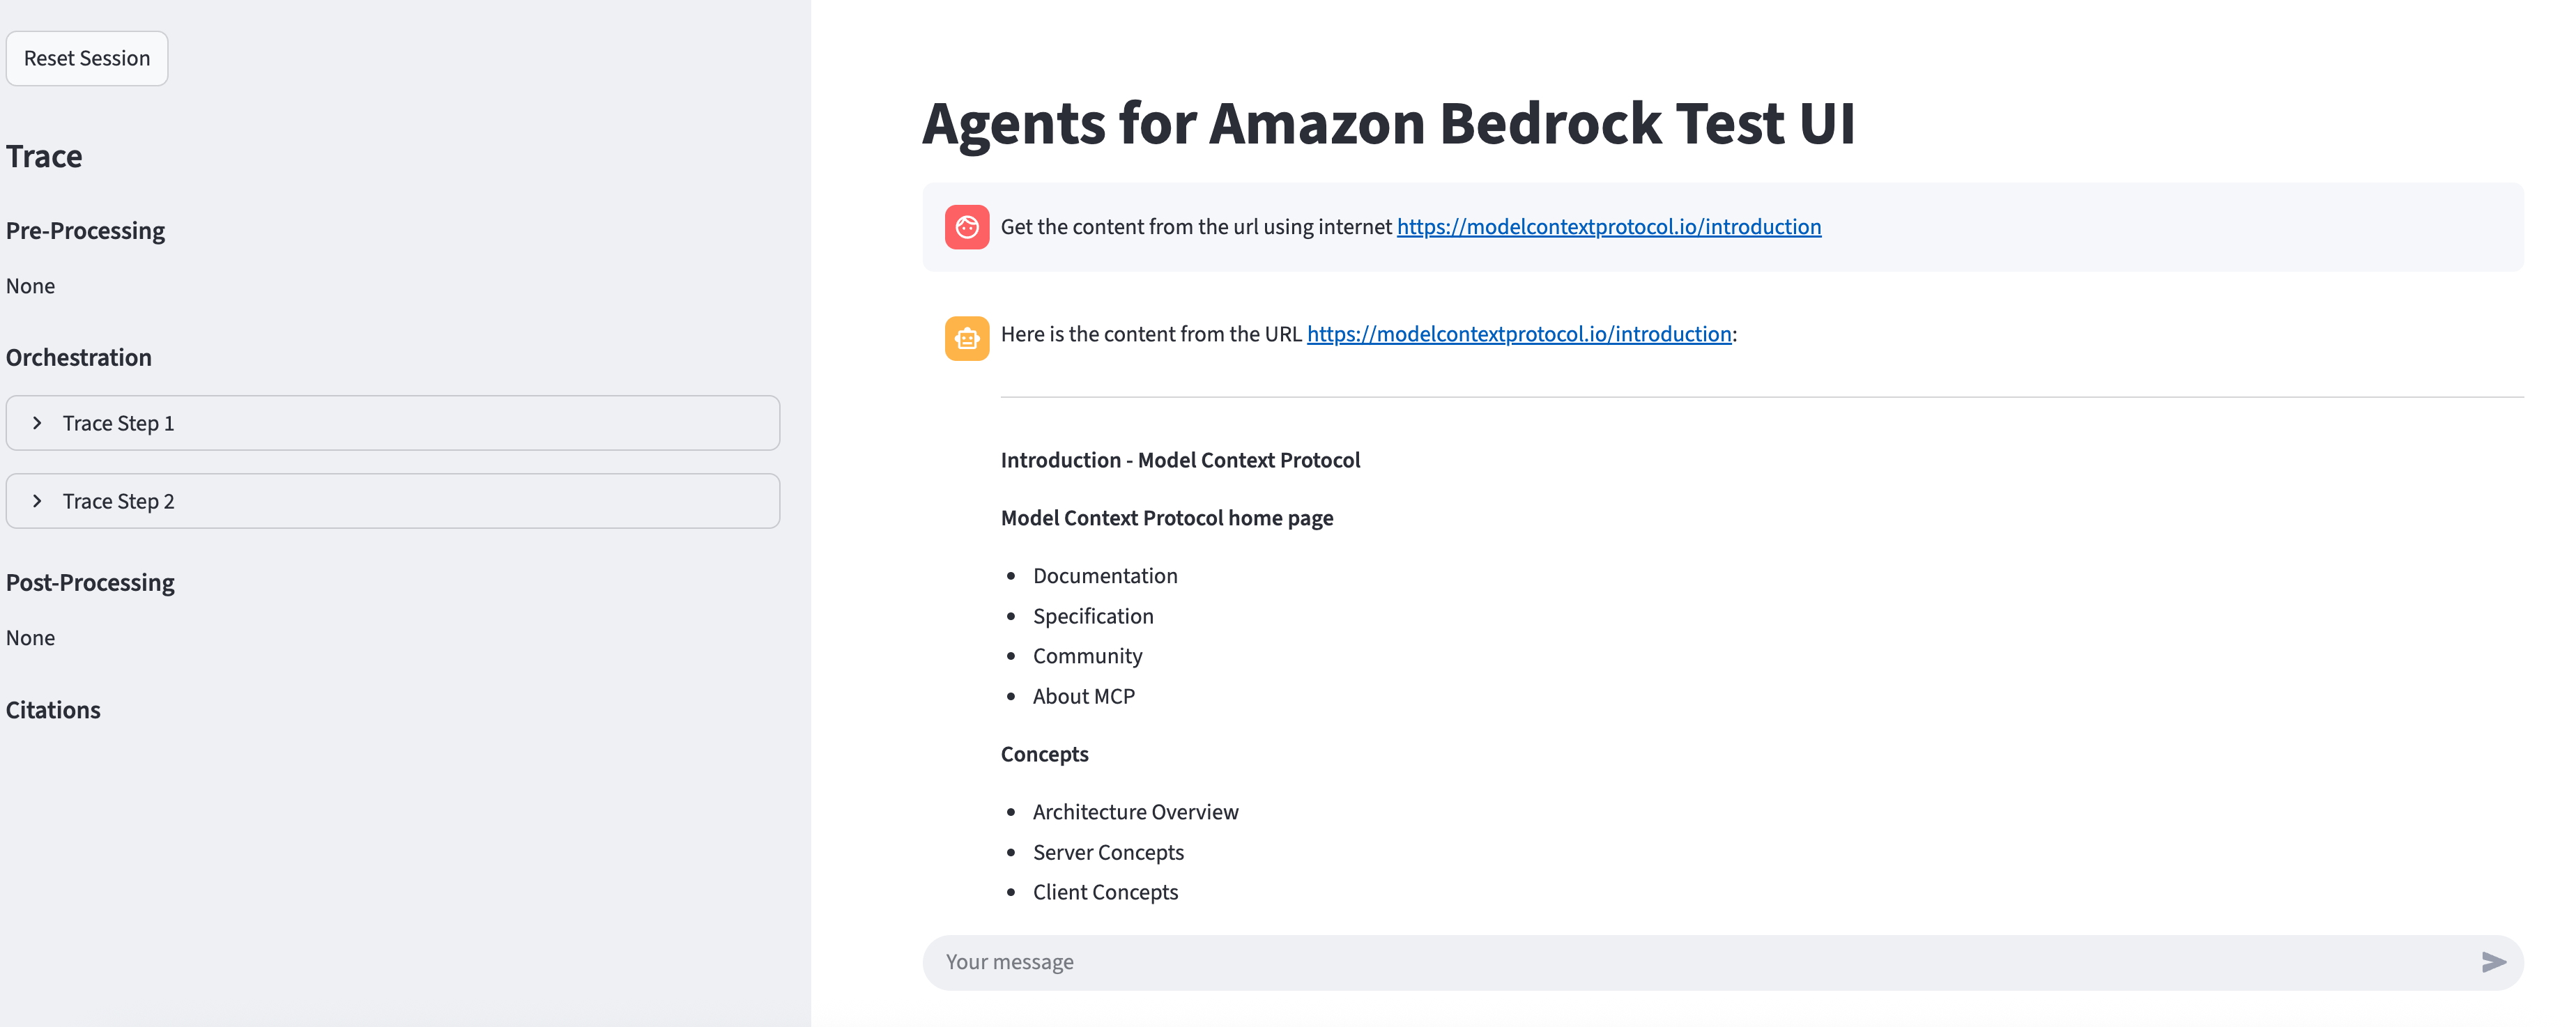2576x1027 pixels.
Task: Expand the Trace Step 2 panel
Action: pos(393,501)
